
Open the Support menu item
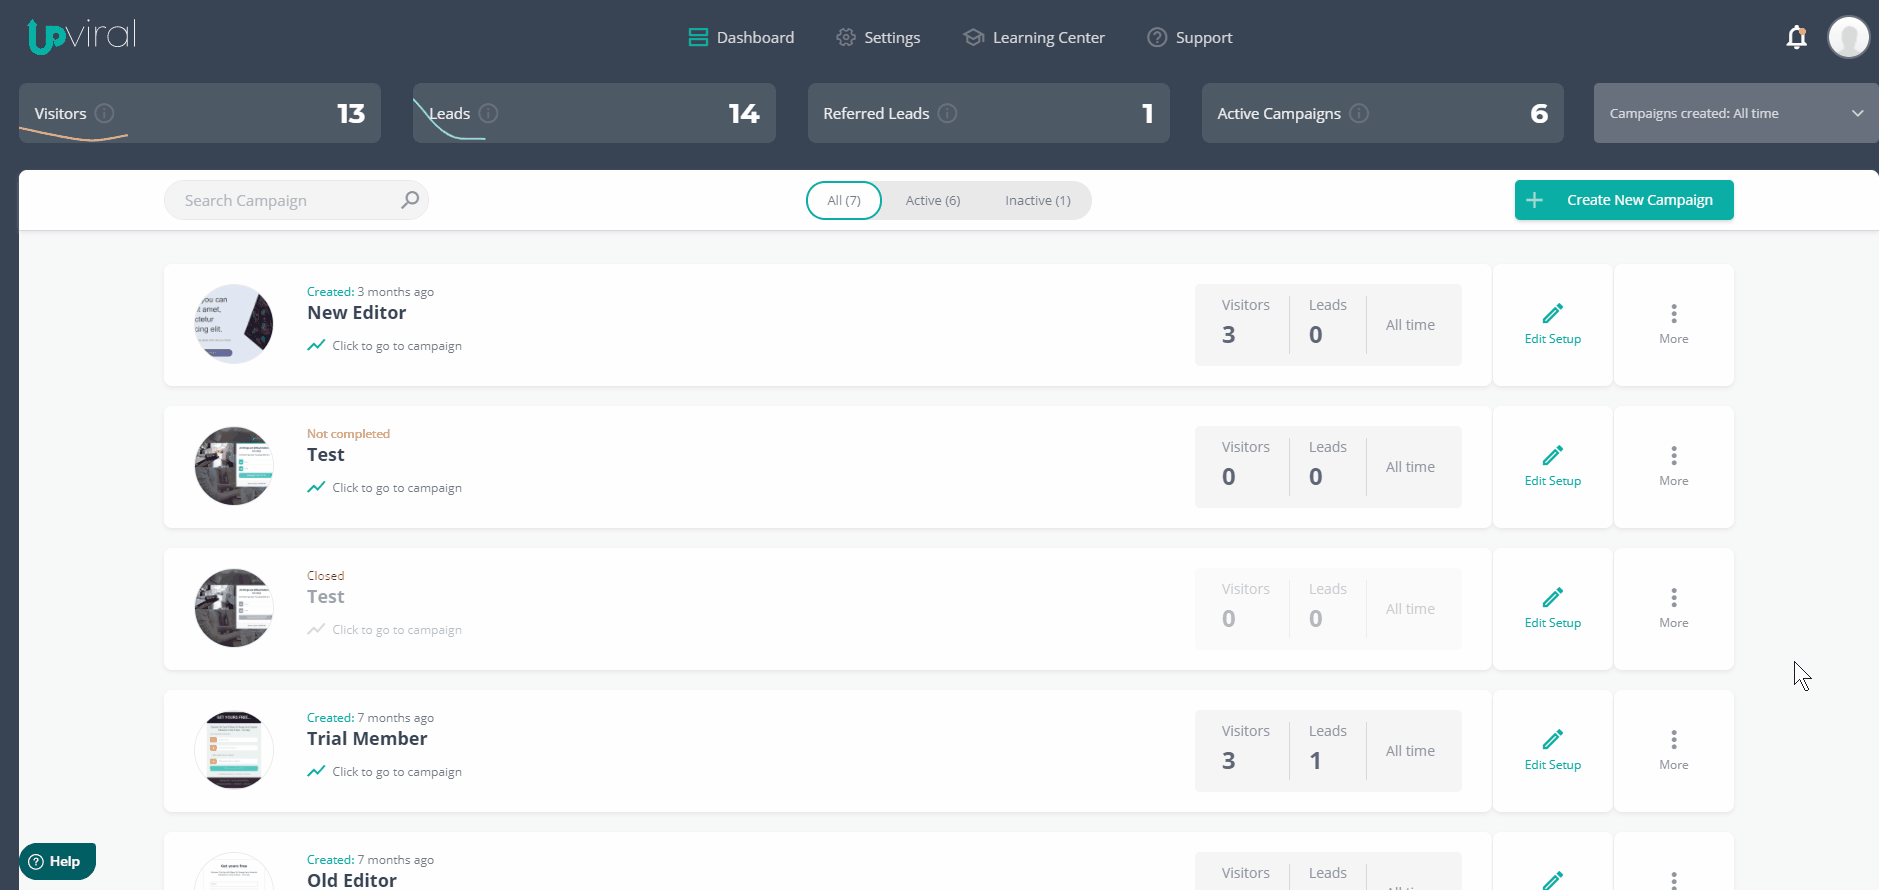(x=1190, y=37)
